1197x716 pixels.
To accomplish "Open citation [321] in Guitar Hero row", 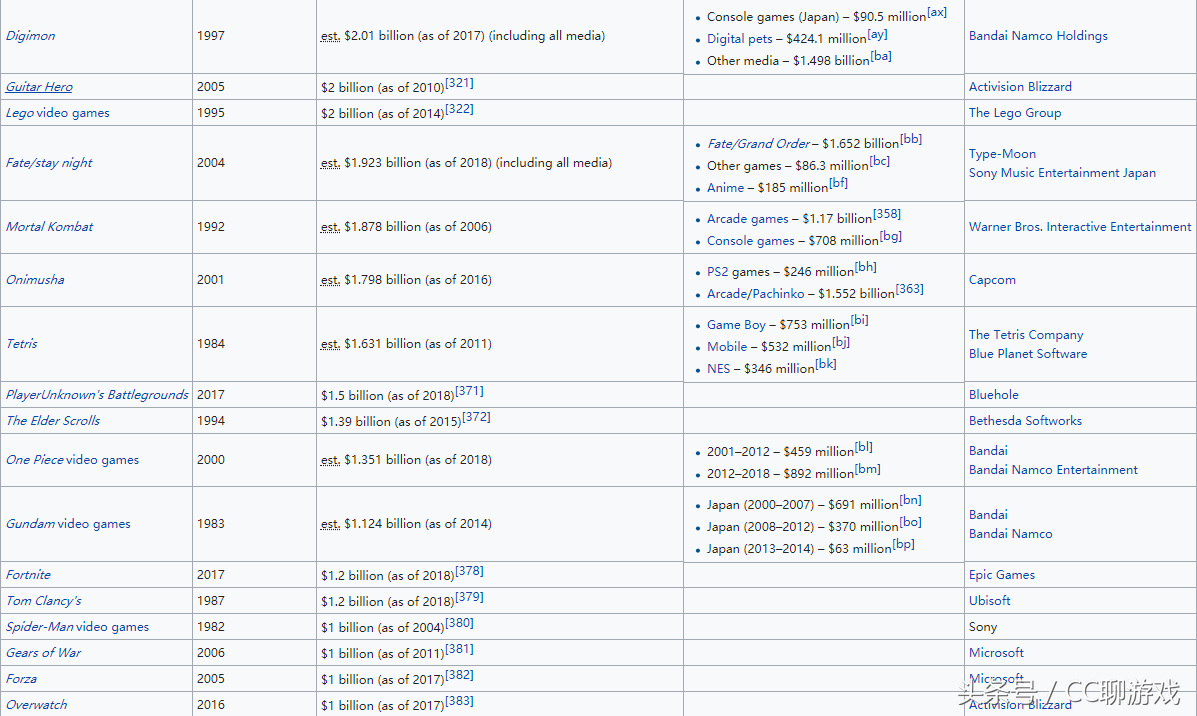I will pos(460,82).
